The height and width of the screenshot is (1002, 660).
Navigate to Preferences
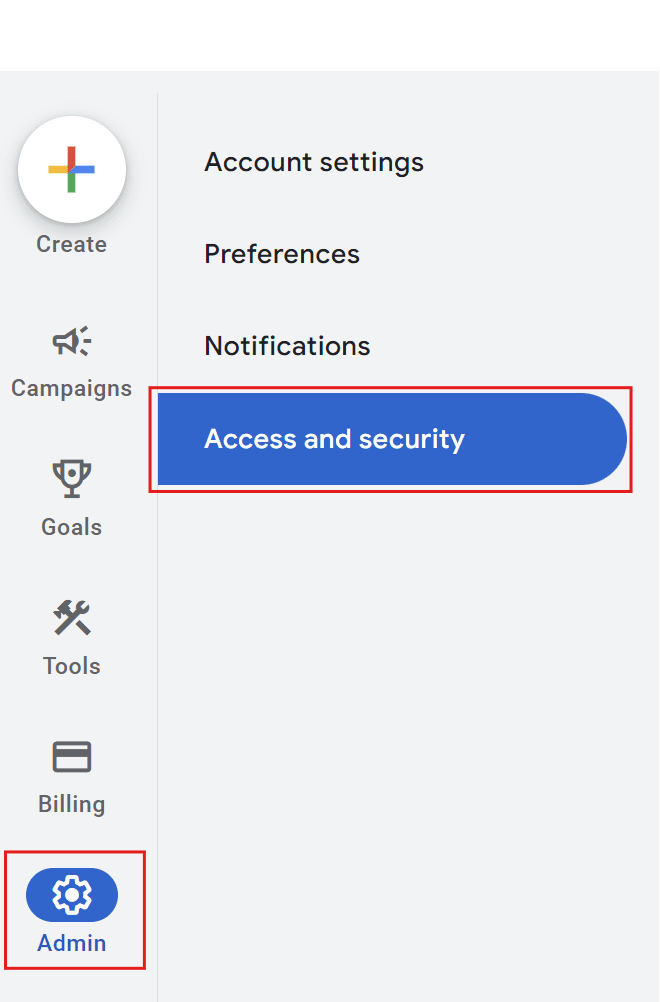(x=282, y=254)
